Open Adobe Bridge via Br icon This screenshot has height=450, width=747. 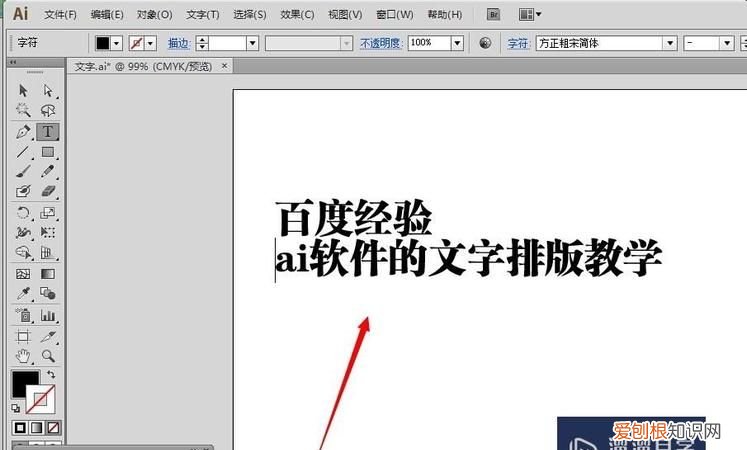[x=494, y=15]
